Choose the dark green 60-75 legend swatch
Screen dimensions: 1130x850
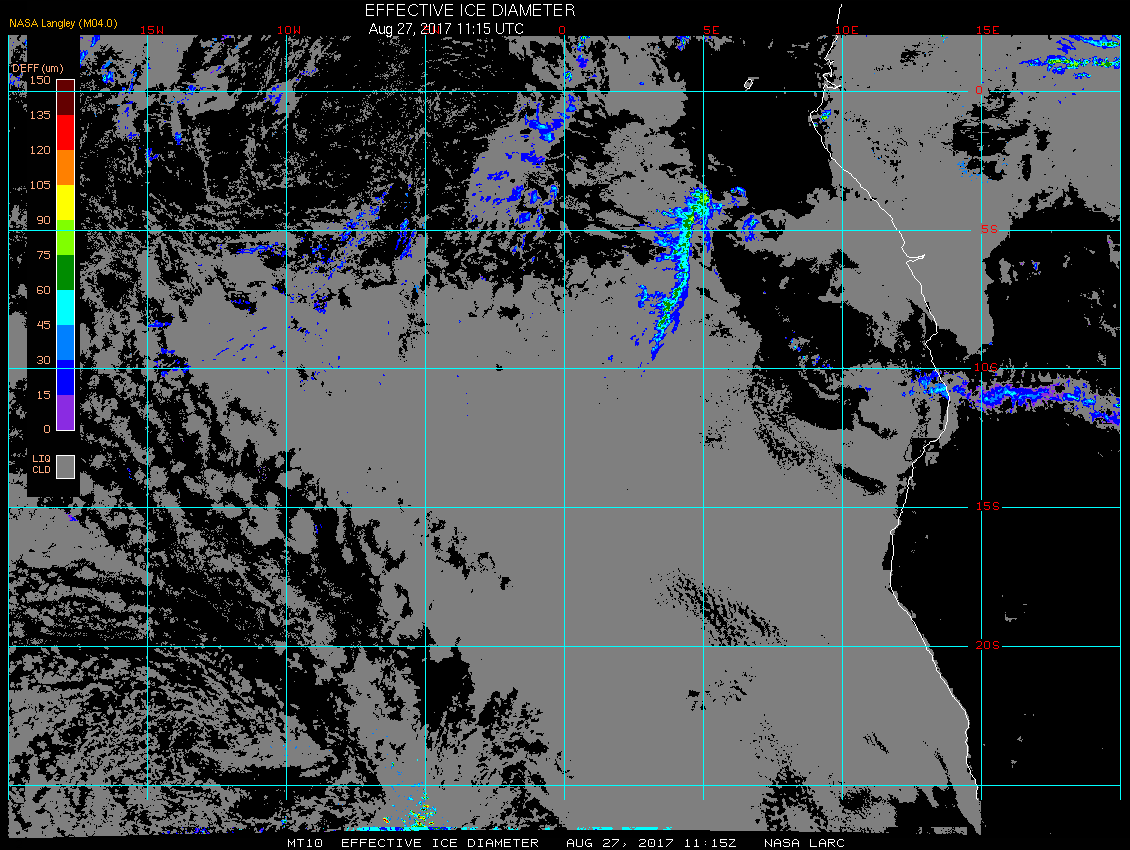point(66,273)
